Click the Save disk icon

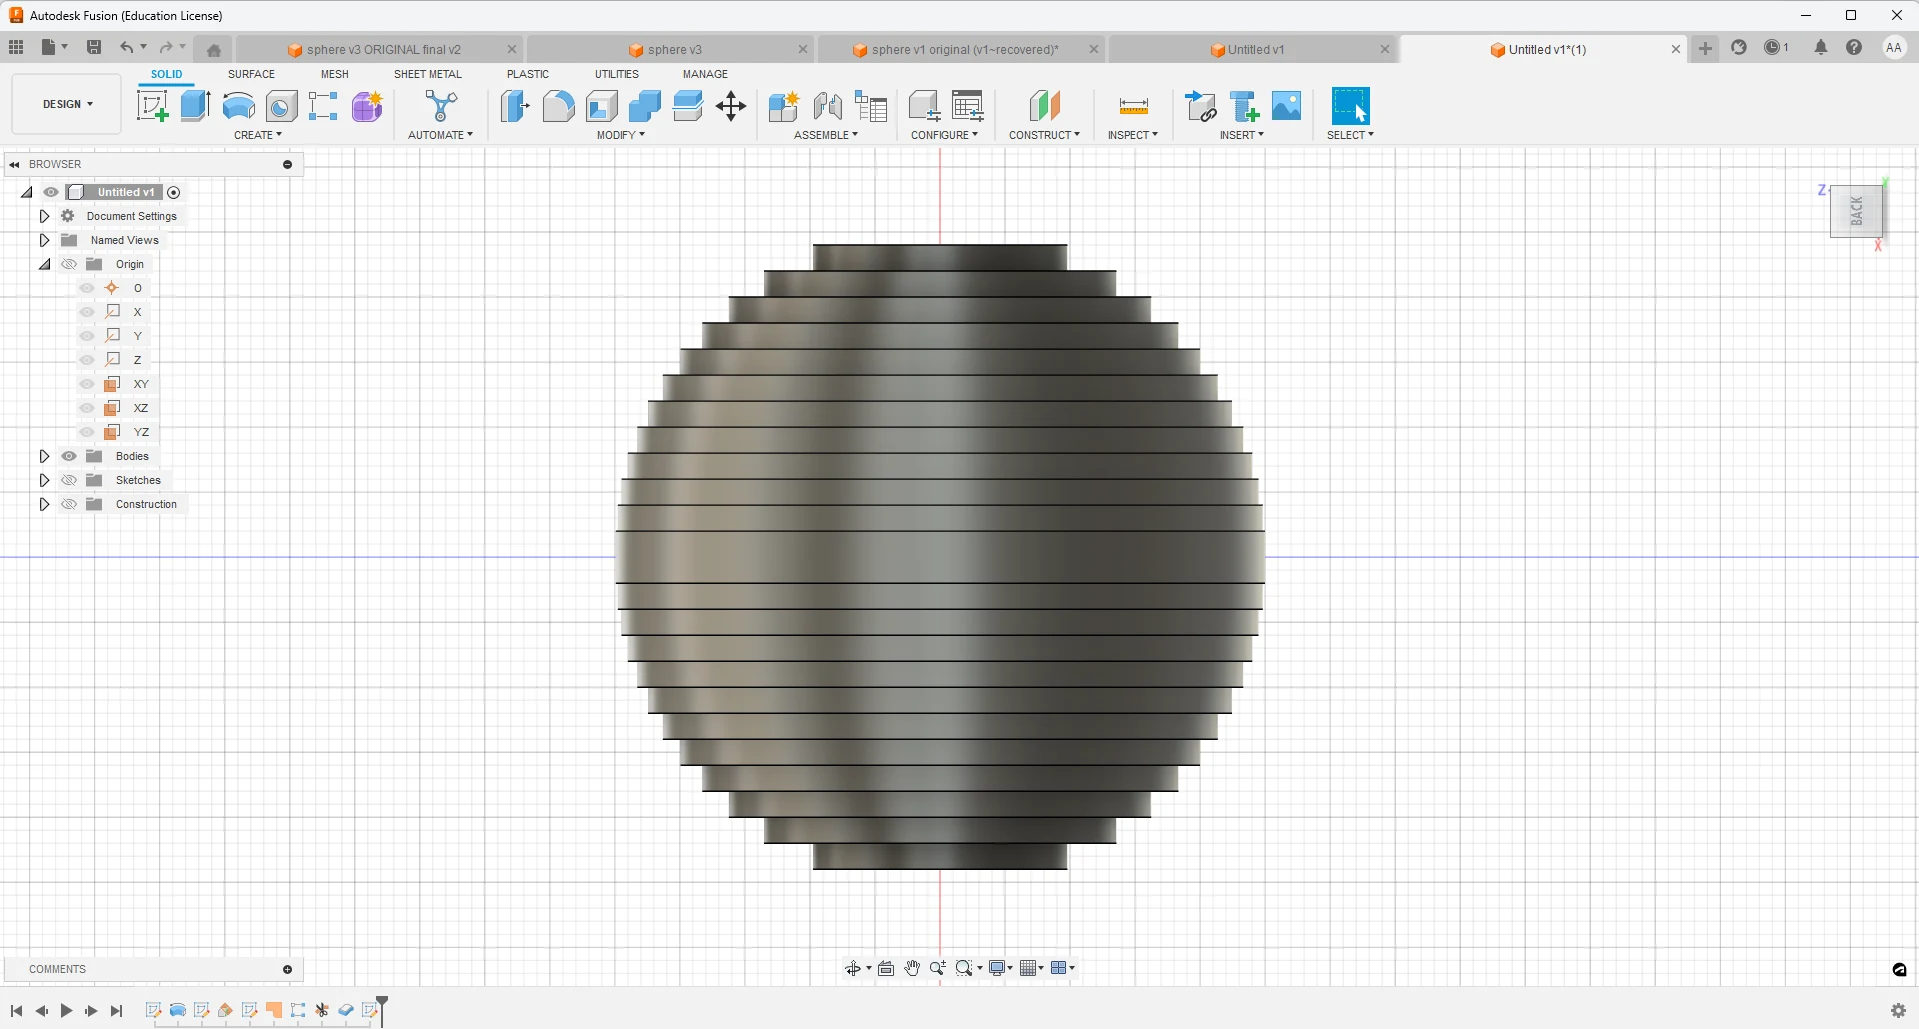click(x=94, y=47)
